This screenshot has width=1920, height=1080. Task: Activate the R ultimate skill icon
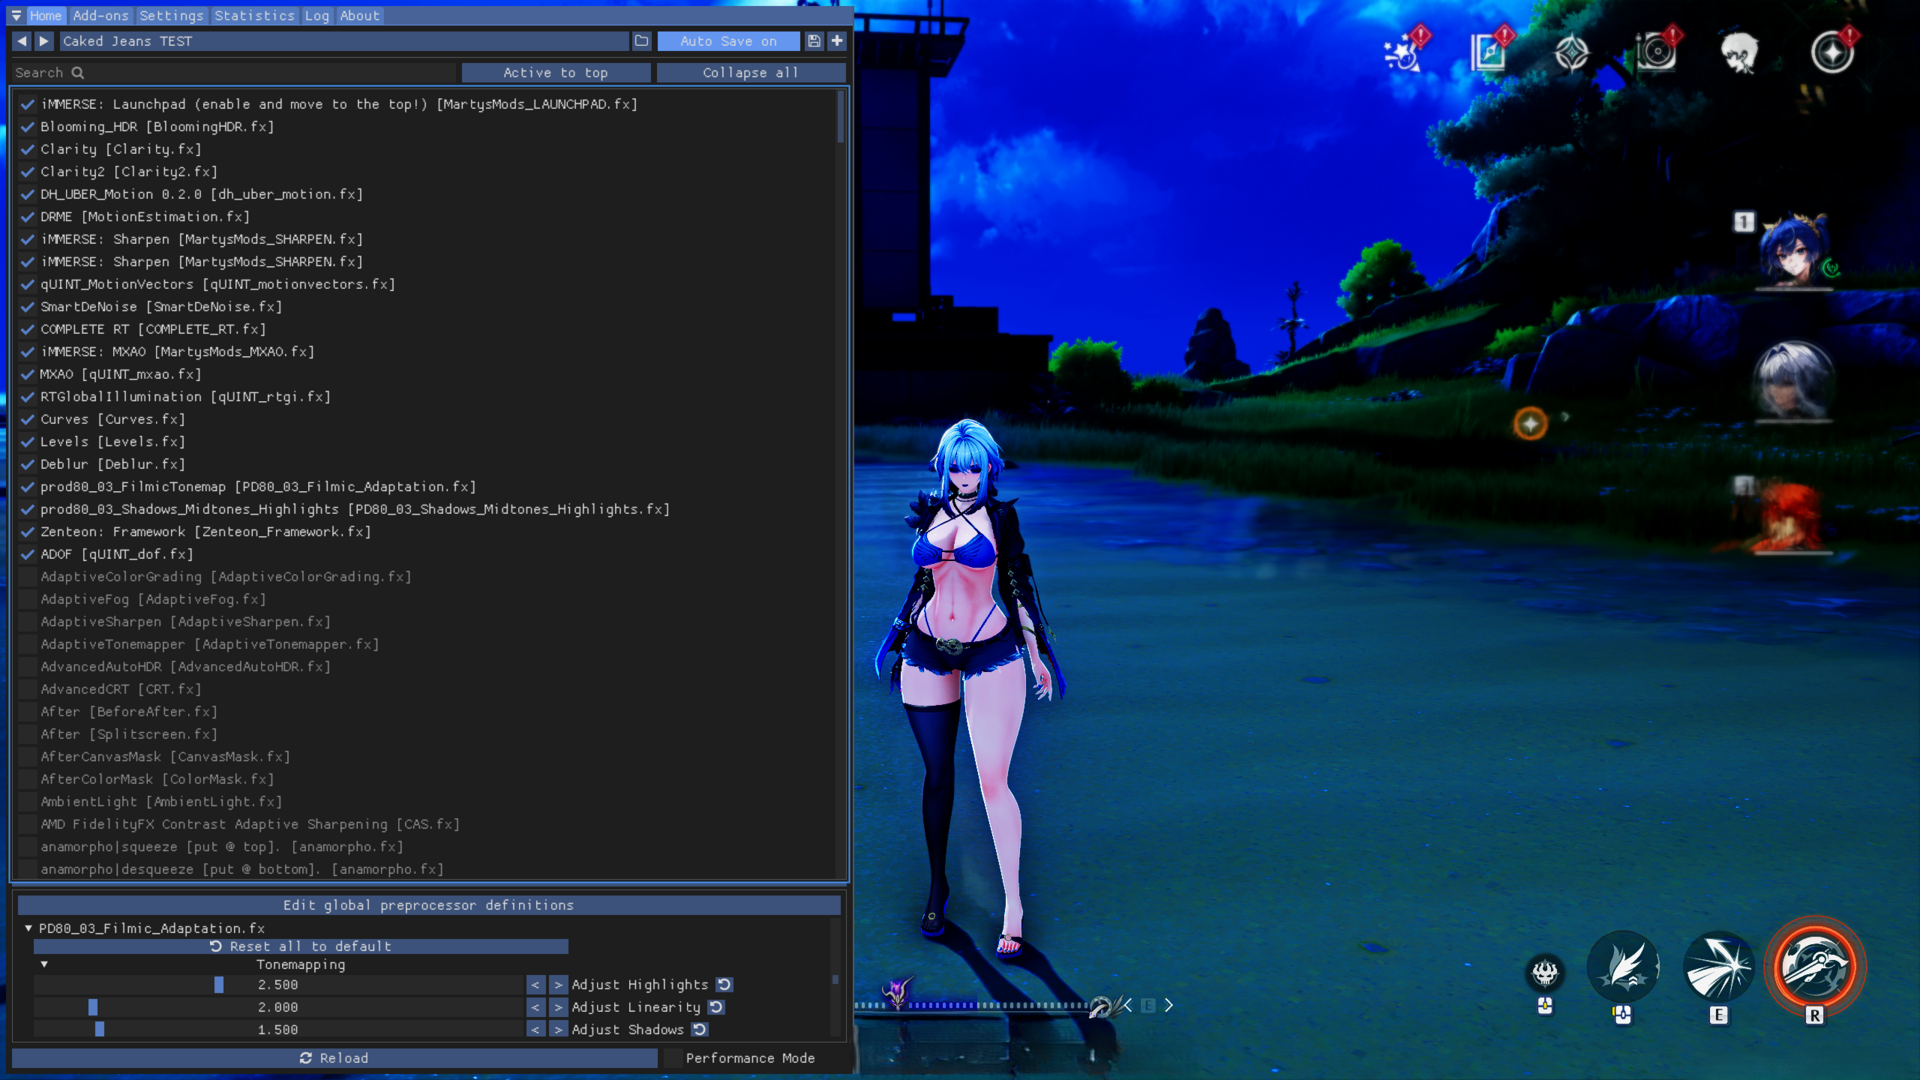1814,967
